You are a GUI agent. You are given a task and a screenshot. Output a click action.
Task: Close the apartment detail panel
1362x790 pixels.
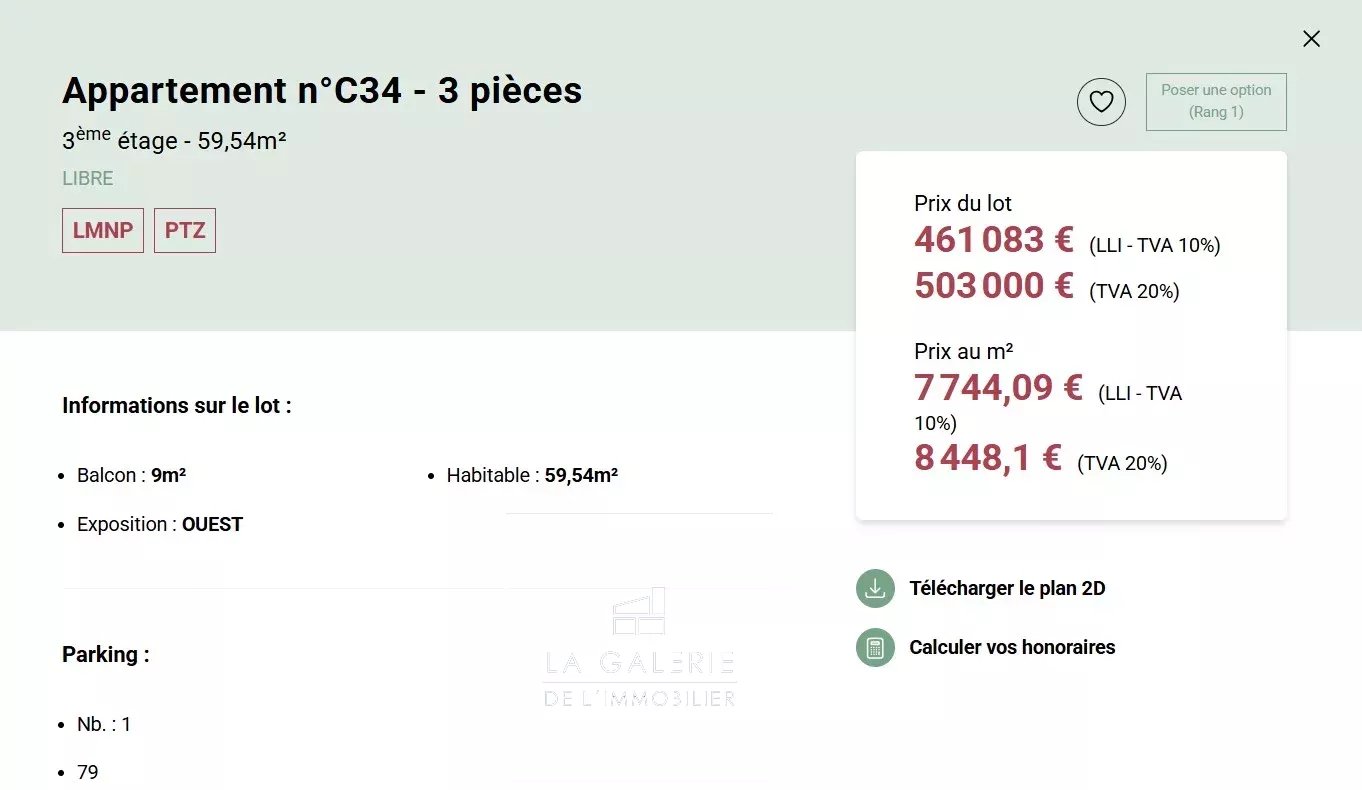point(1311,39)
